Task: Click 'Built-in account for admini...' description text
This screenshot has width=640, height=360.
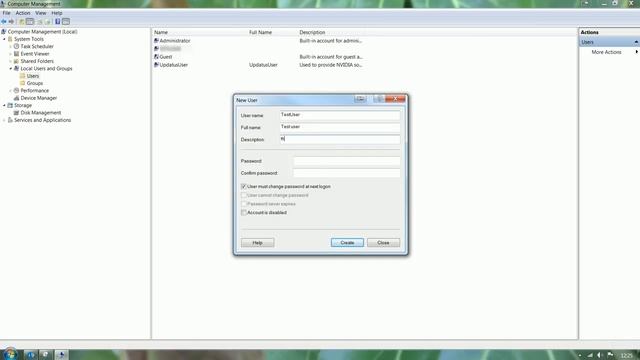Action: 331,40
